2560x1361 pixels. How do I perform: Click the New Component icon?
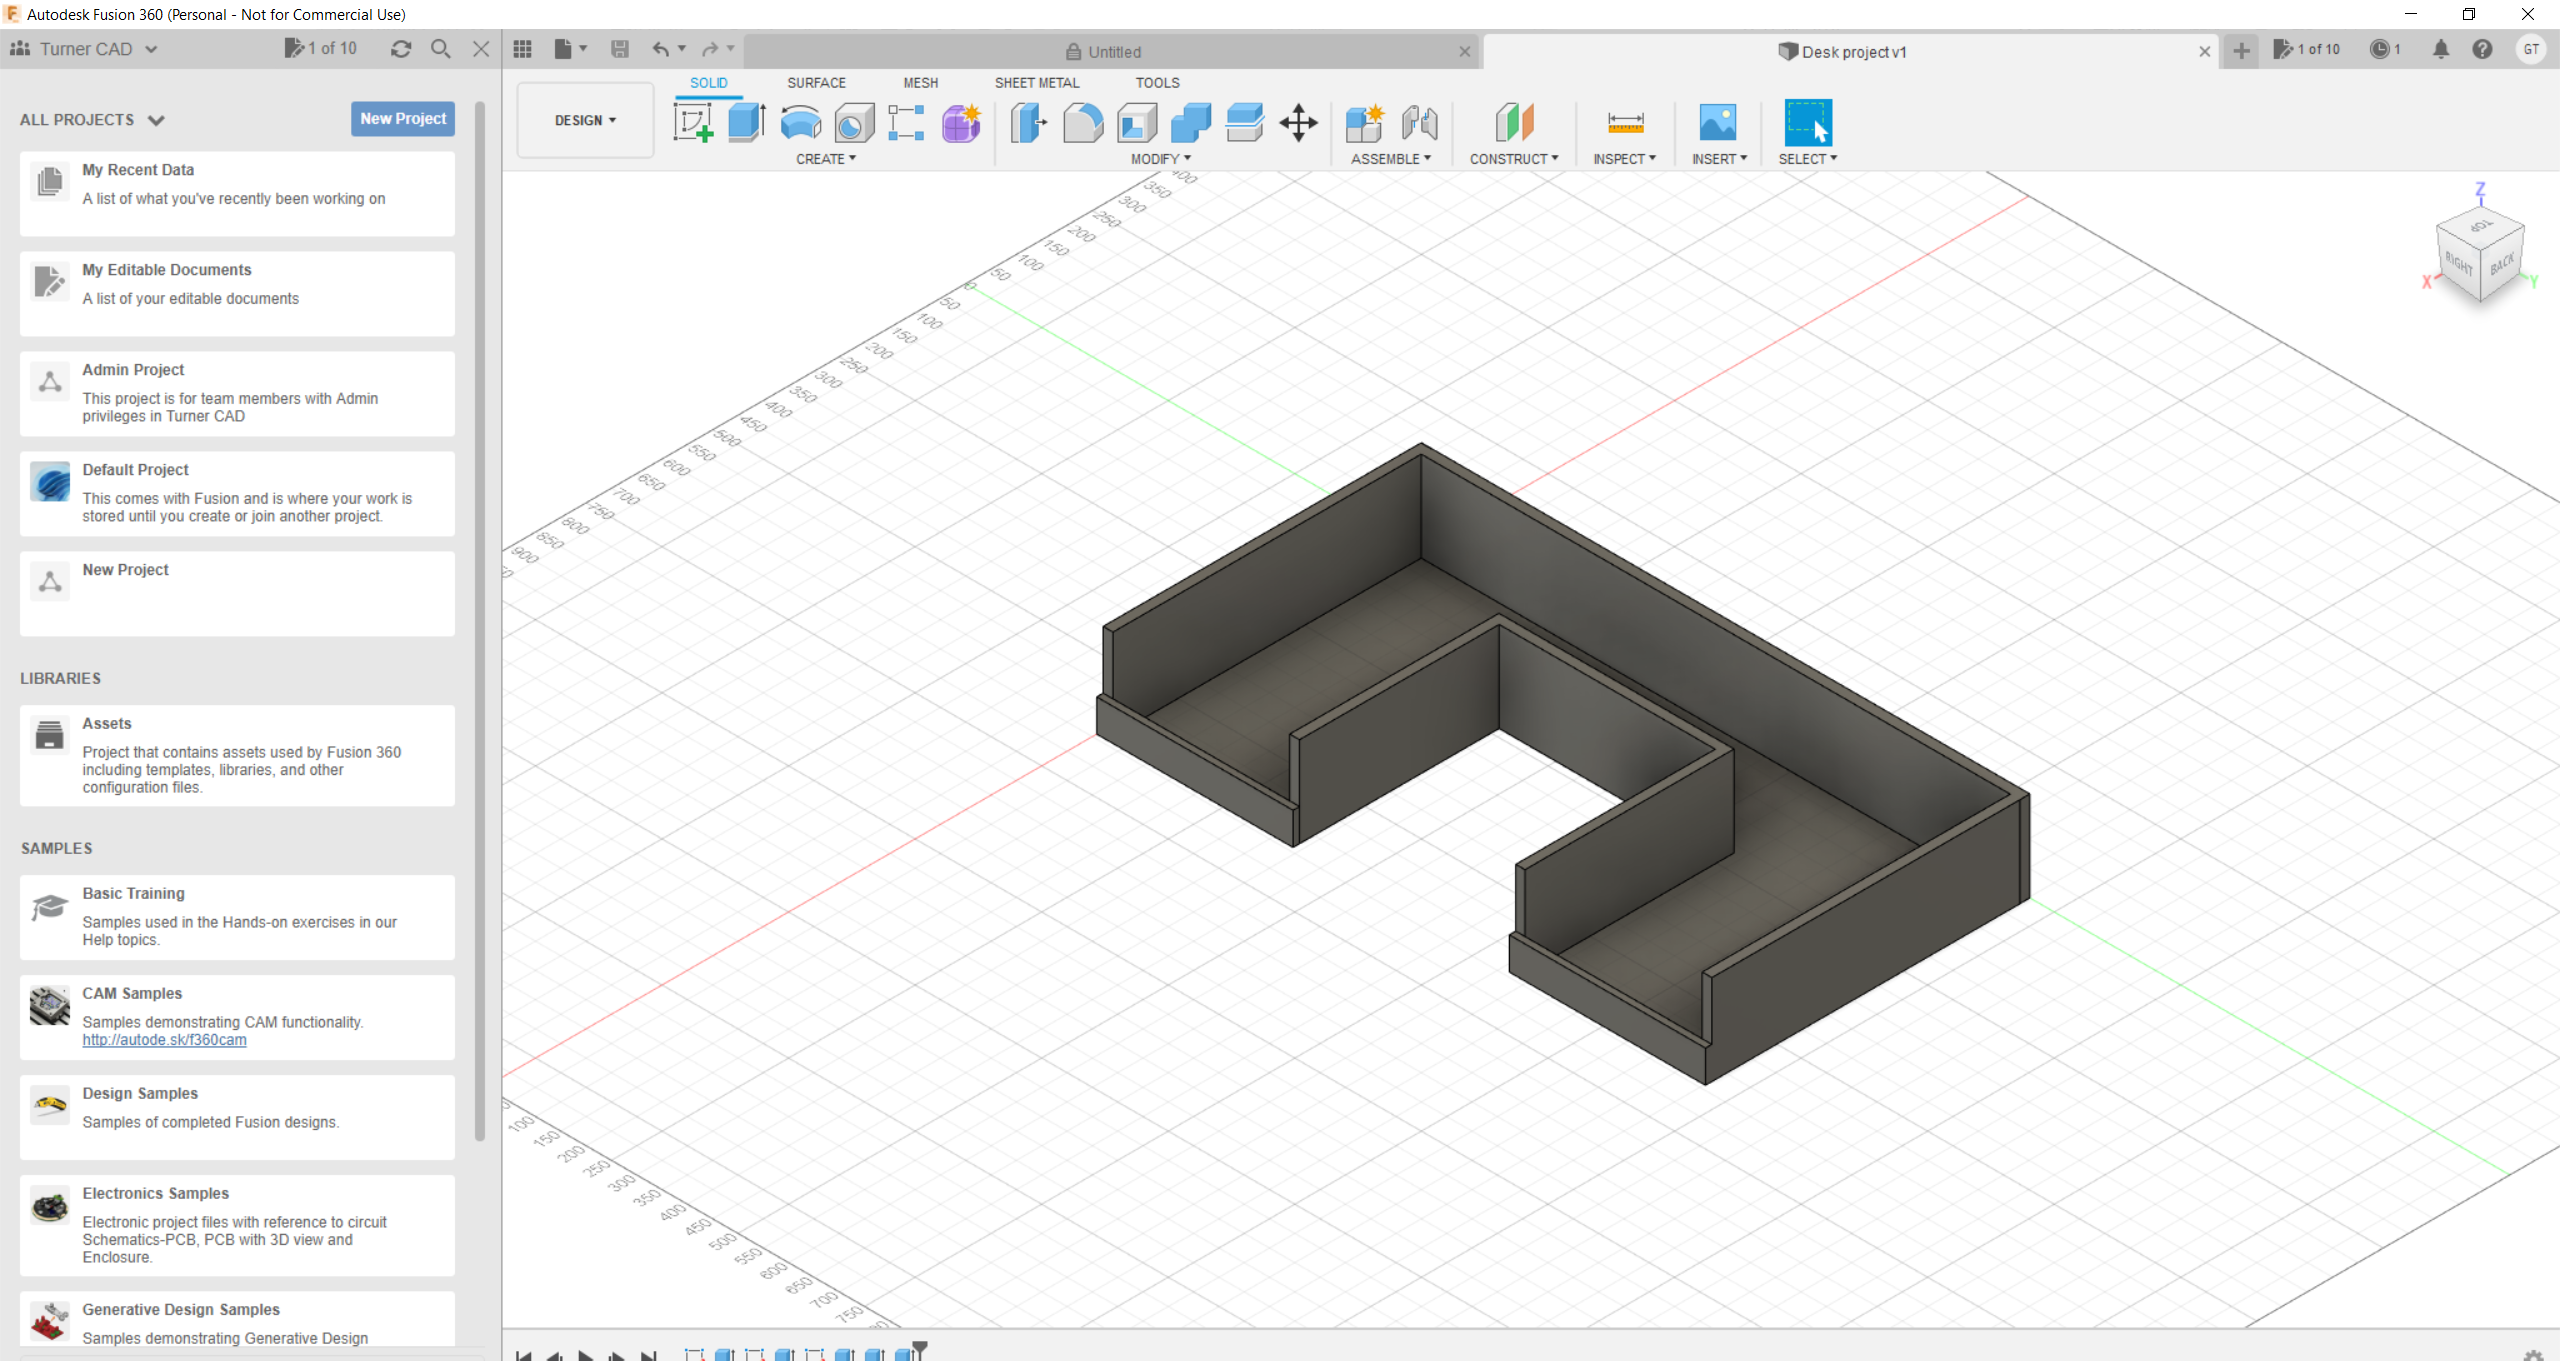pos(1364,123)
